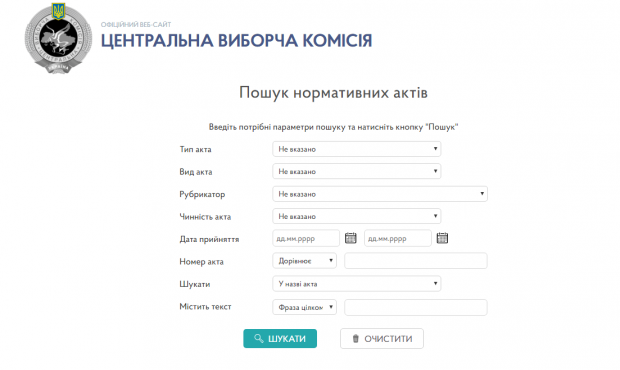The image size is (620, 370).
Task: Open the Чинність акта dropdown
Action: pyautogui.click(x=357, y=216)
